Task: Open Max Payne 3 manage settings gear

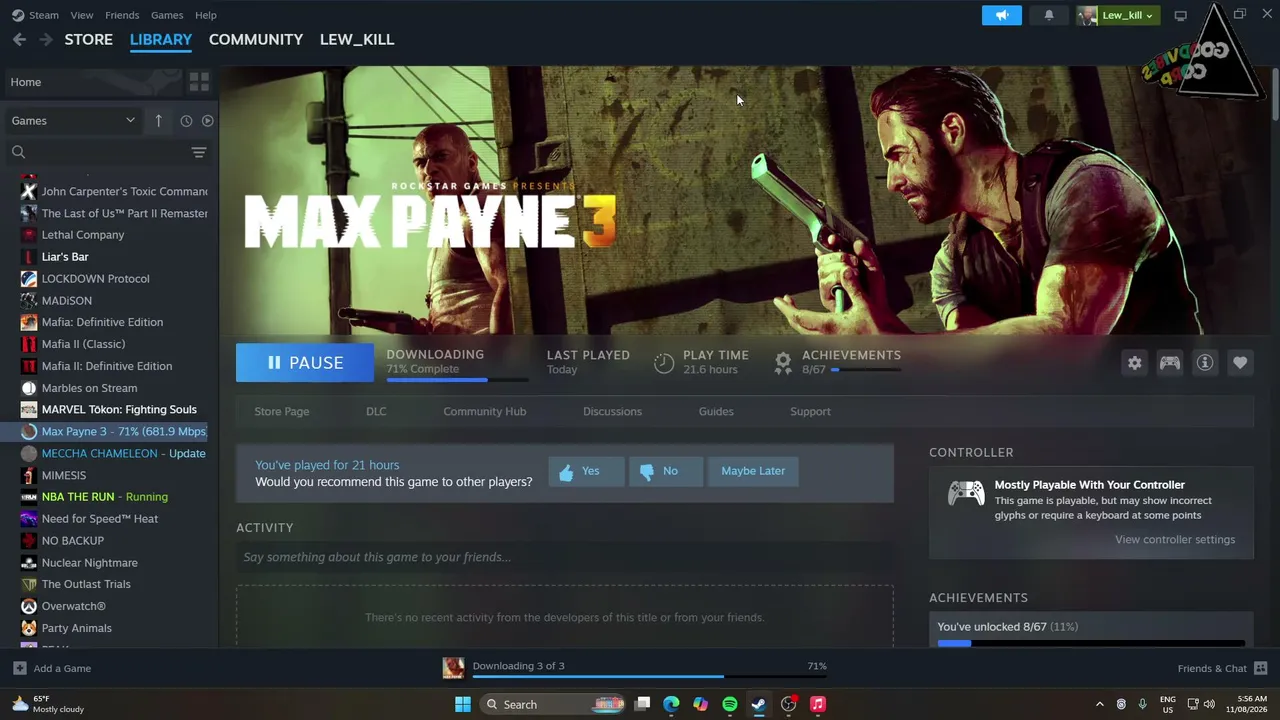Action: (x=1134, y=363)
